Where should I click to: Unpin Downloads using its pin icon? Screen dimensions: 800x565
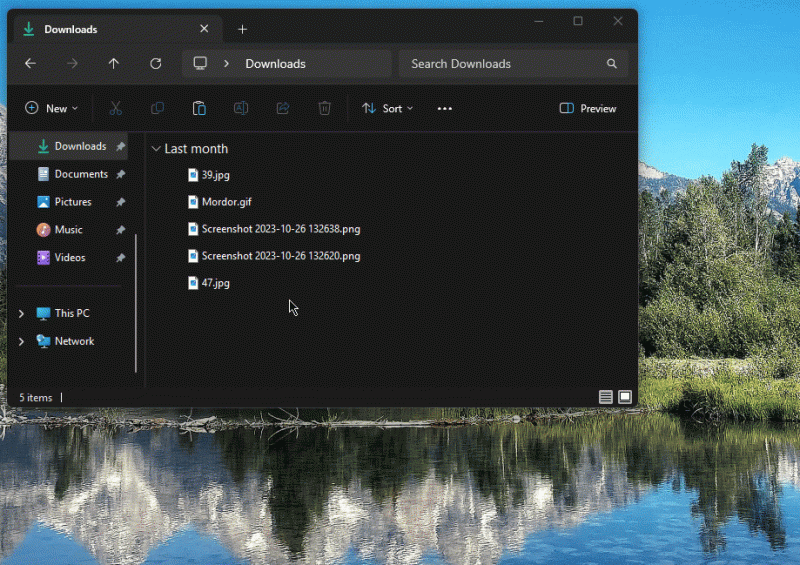(x=120, y=146)
